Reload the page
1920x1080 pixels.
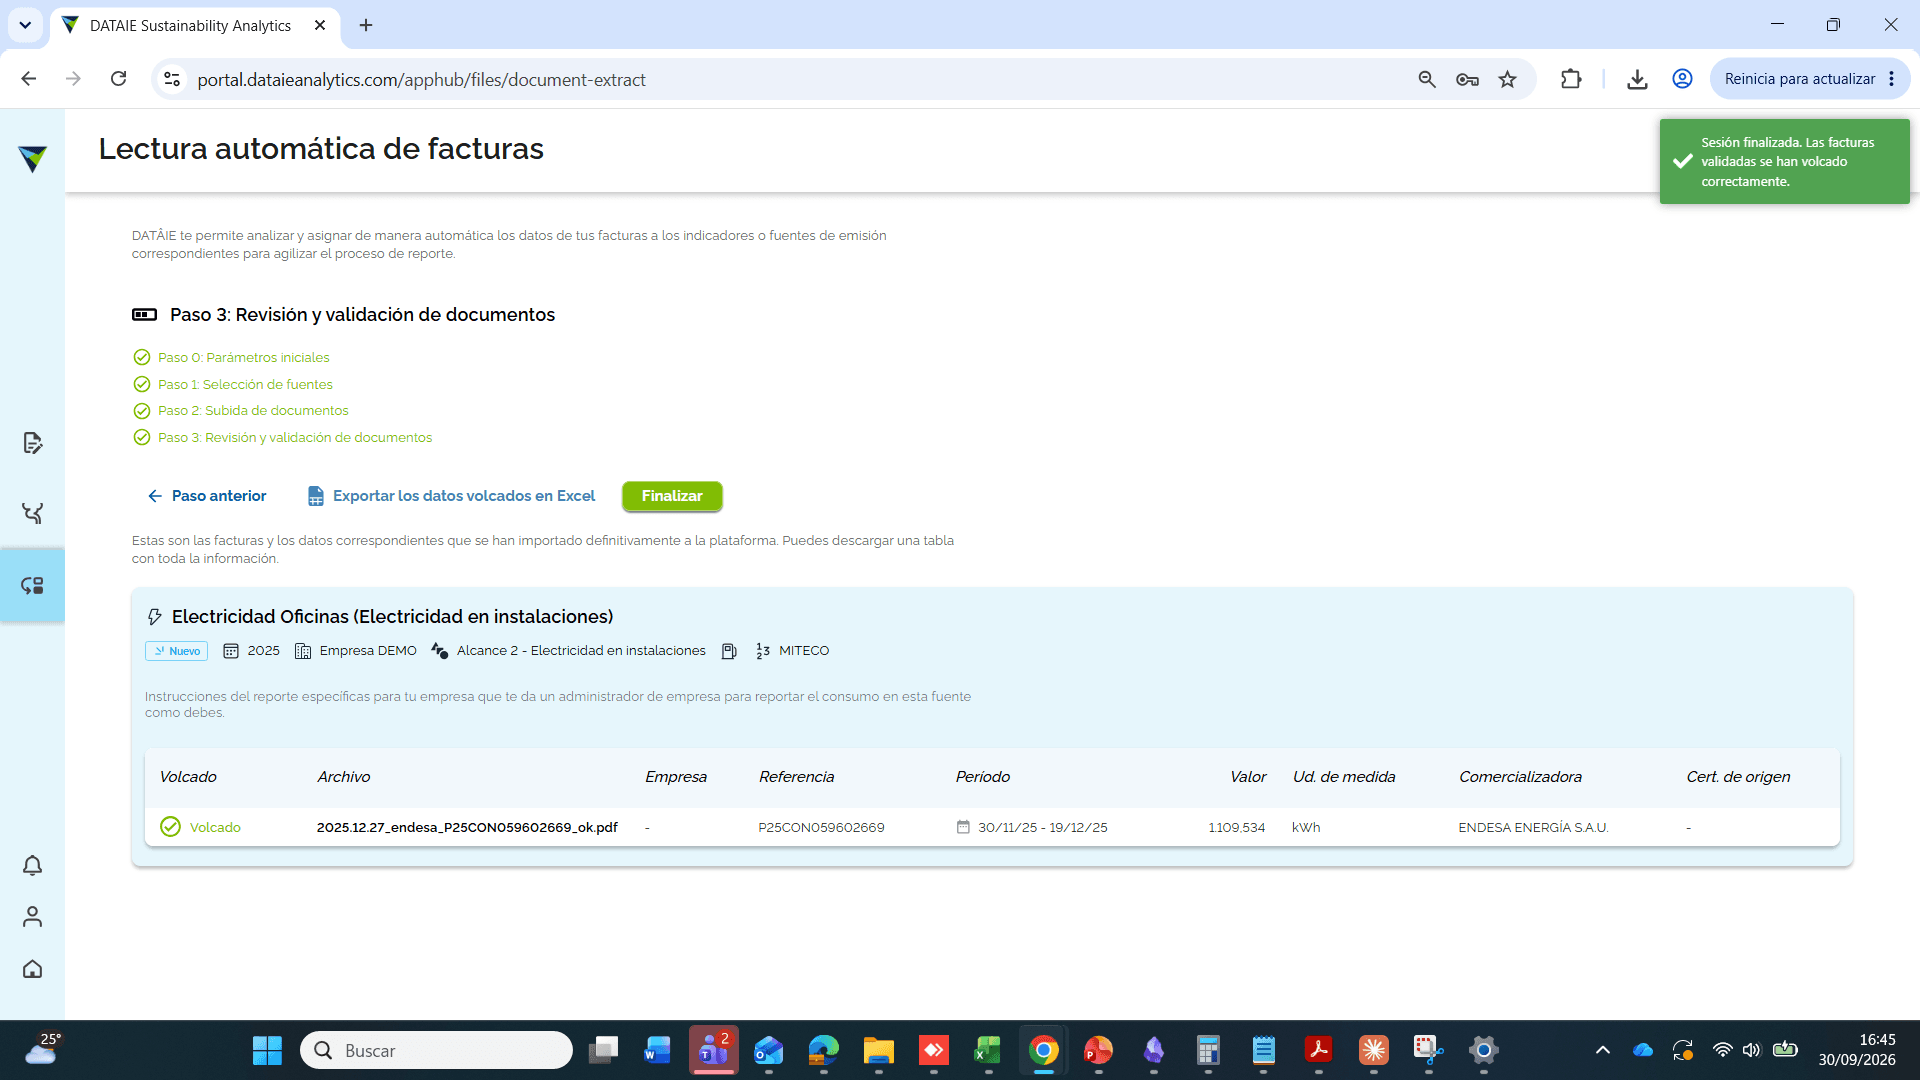[x=118, y=79]
